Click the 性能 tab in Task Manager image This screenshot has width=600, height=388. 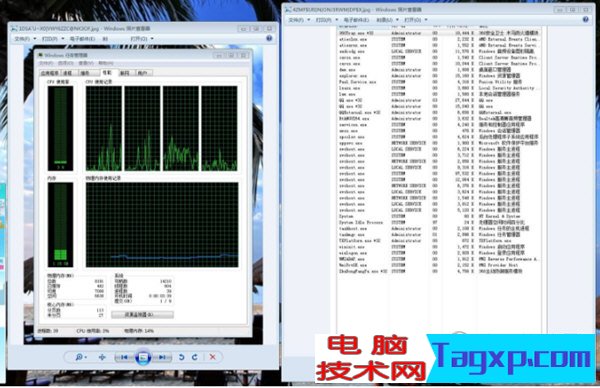point(107,73)
